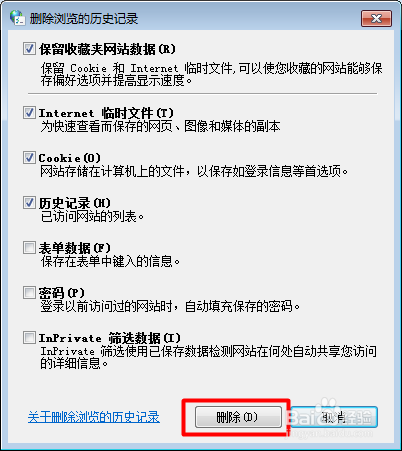The width and height of the screenshot is (402, 451).
Task: Click the 取消 cancel button
Action: [334, 417]
